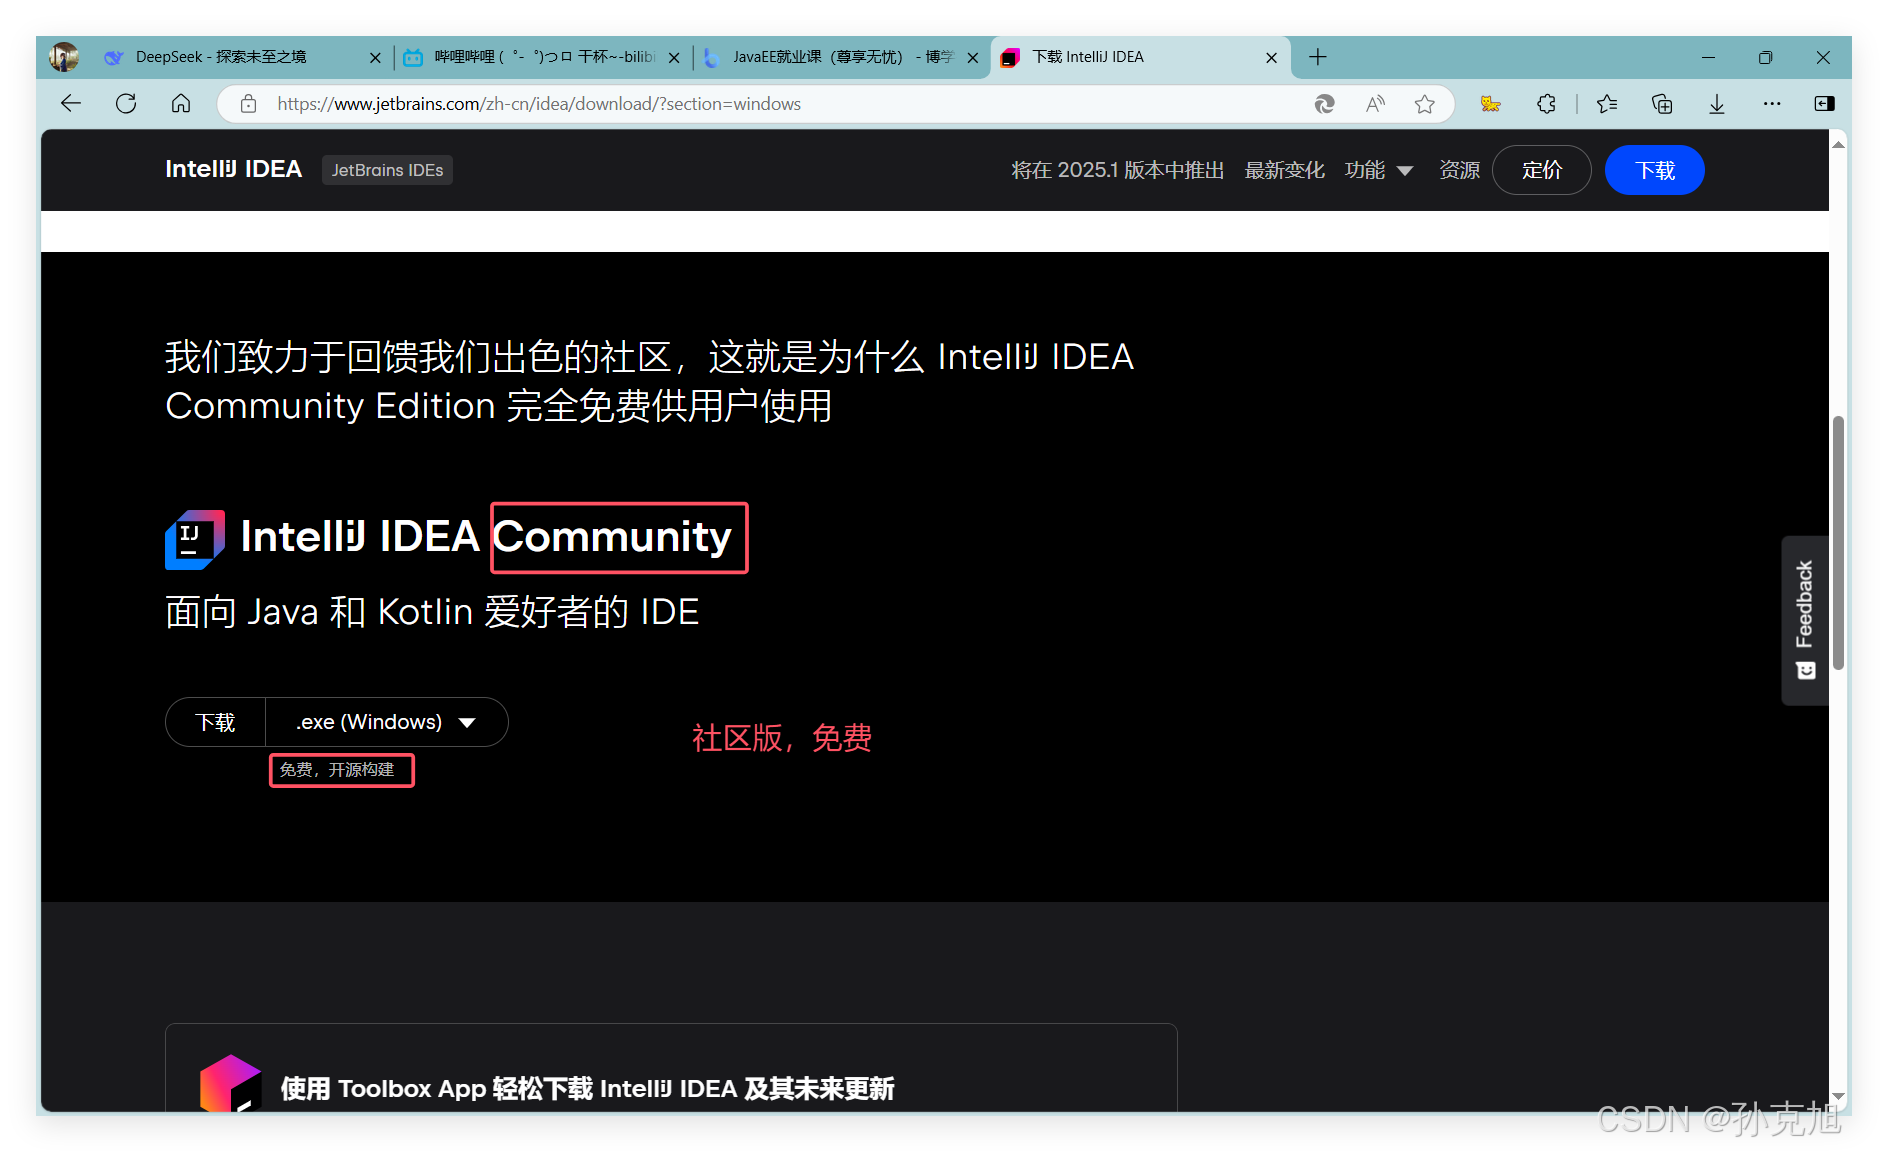Screen dimensions: 1888x1152
Task: Click the blue 下载 button in header
Action: tap(1654, 170)
